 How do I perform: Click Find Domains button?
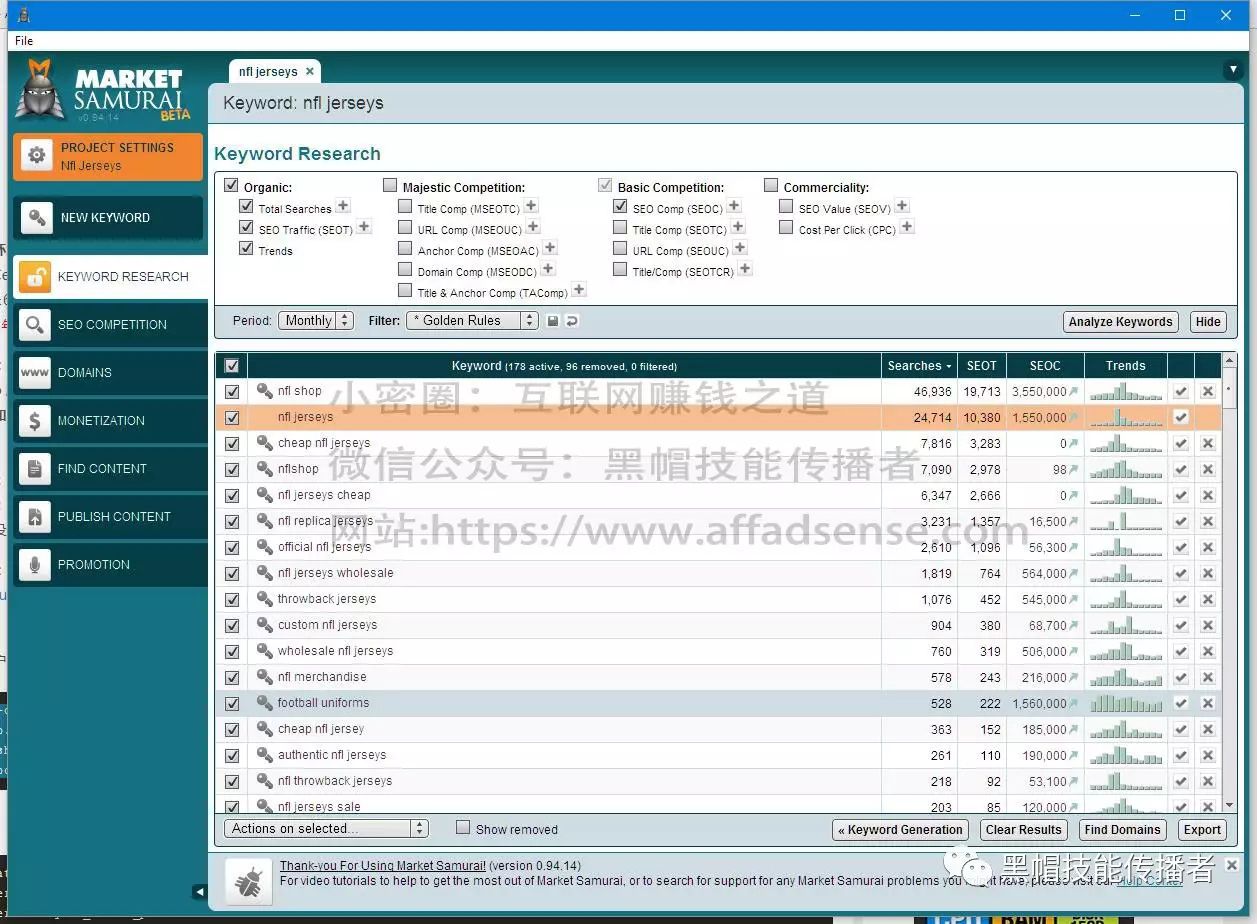coord(1122,830)
